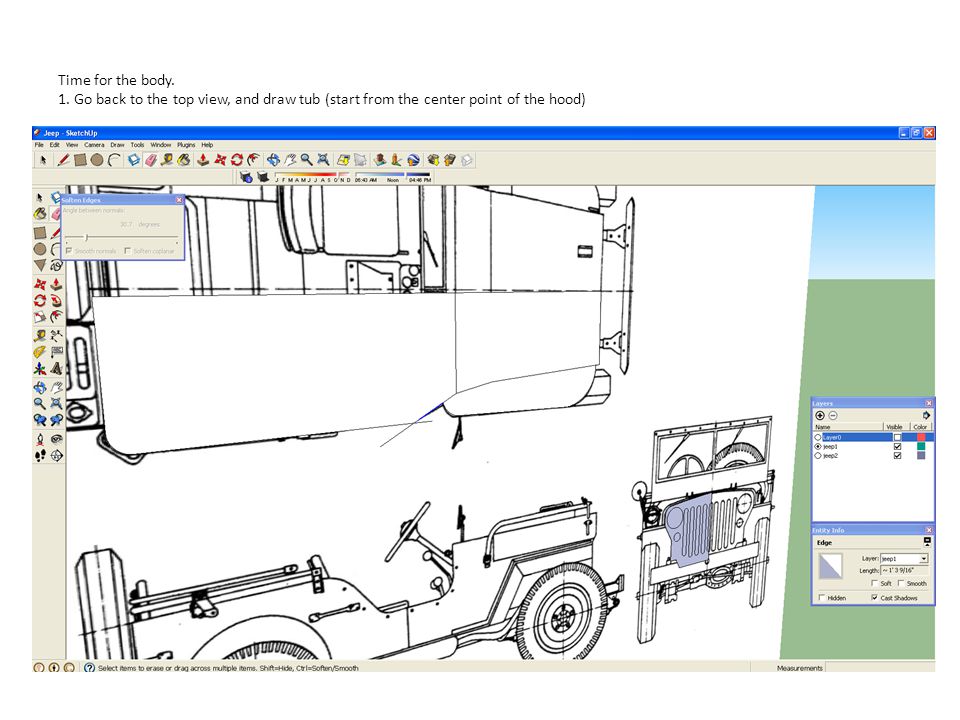Open the Camera menu
This screenshot has width=960, height=720.
click(94, 145)
